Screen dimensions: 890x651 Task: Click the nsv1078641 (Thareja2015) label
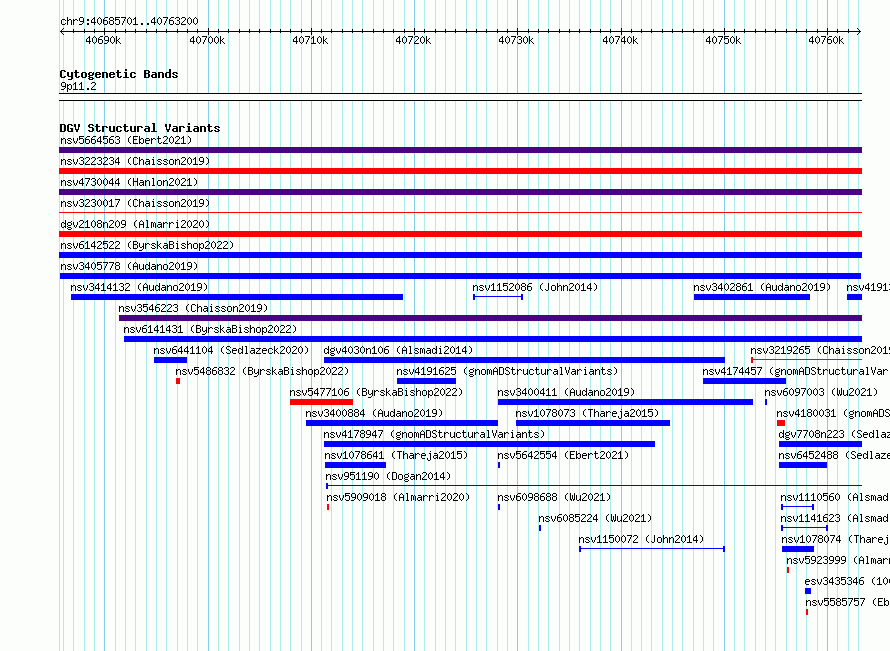click(x=396, y=455)
